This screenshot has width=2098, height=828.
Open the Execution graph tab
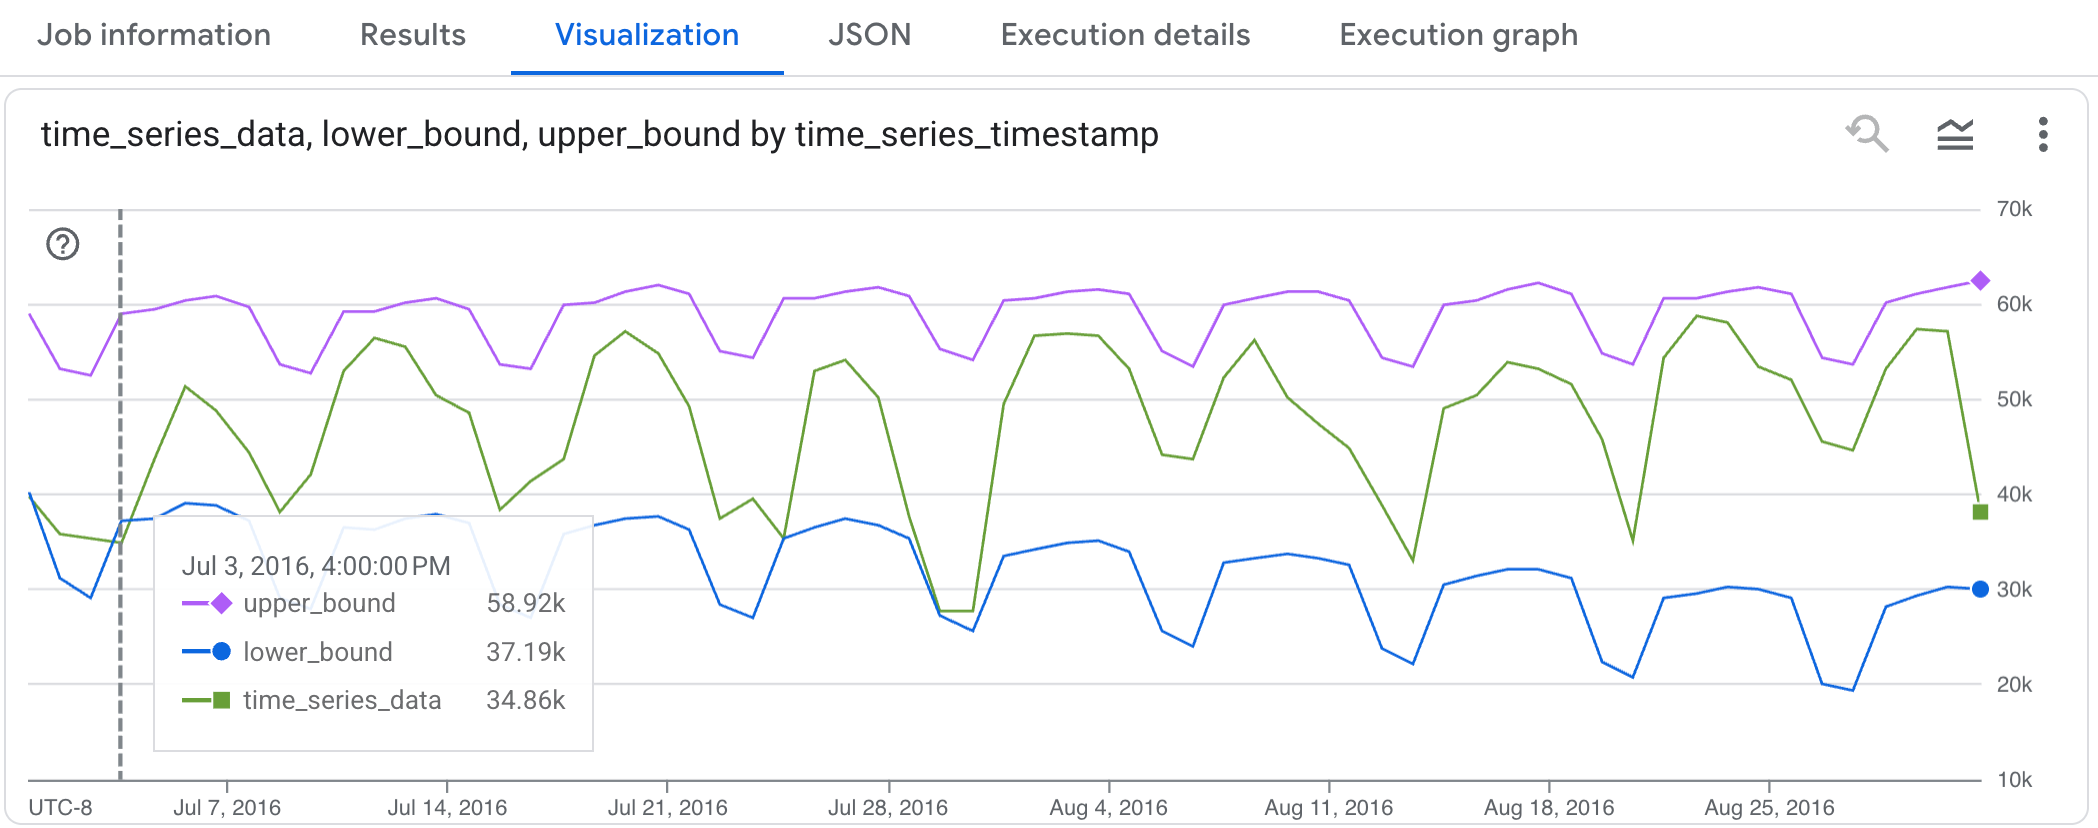pos(1458,35)
